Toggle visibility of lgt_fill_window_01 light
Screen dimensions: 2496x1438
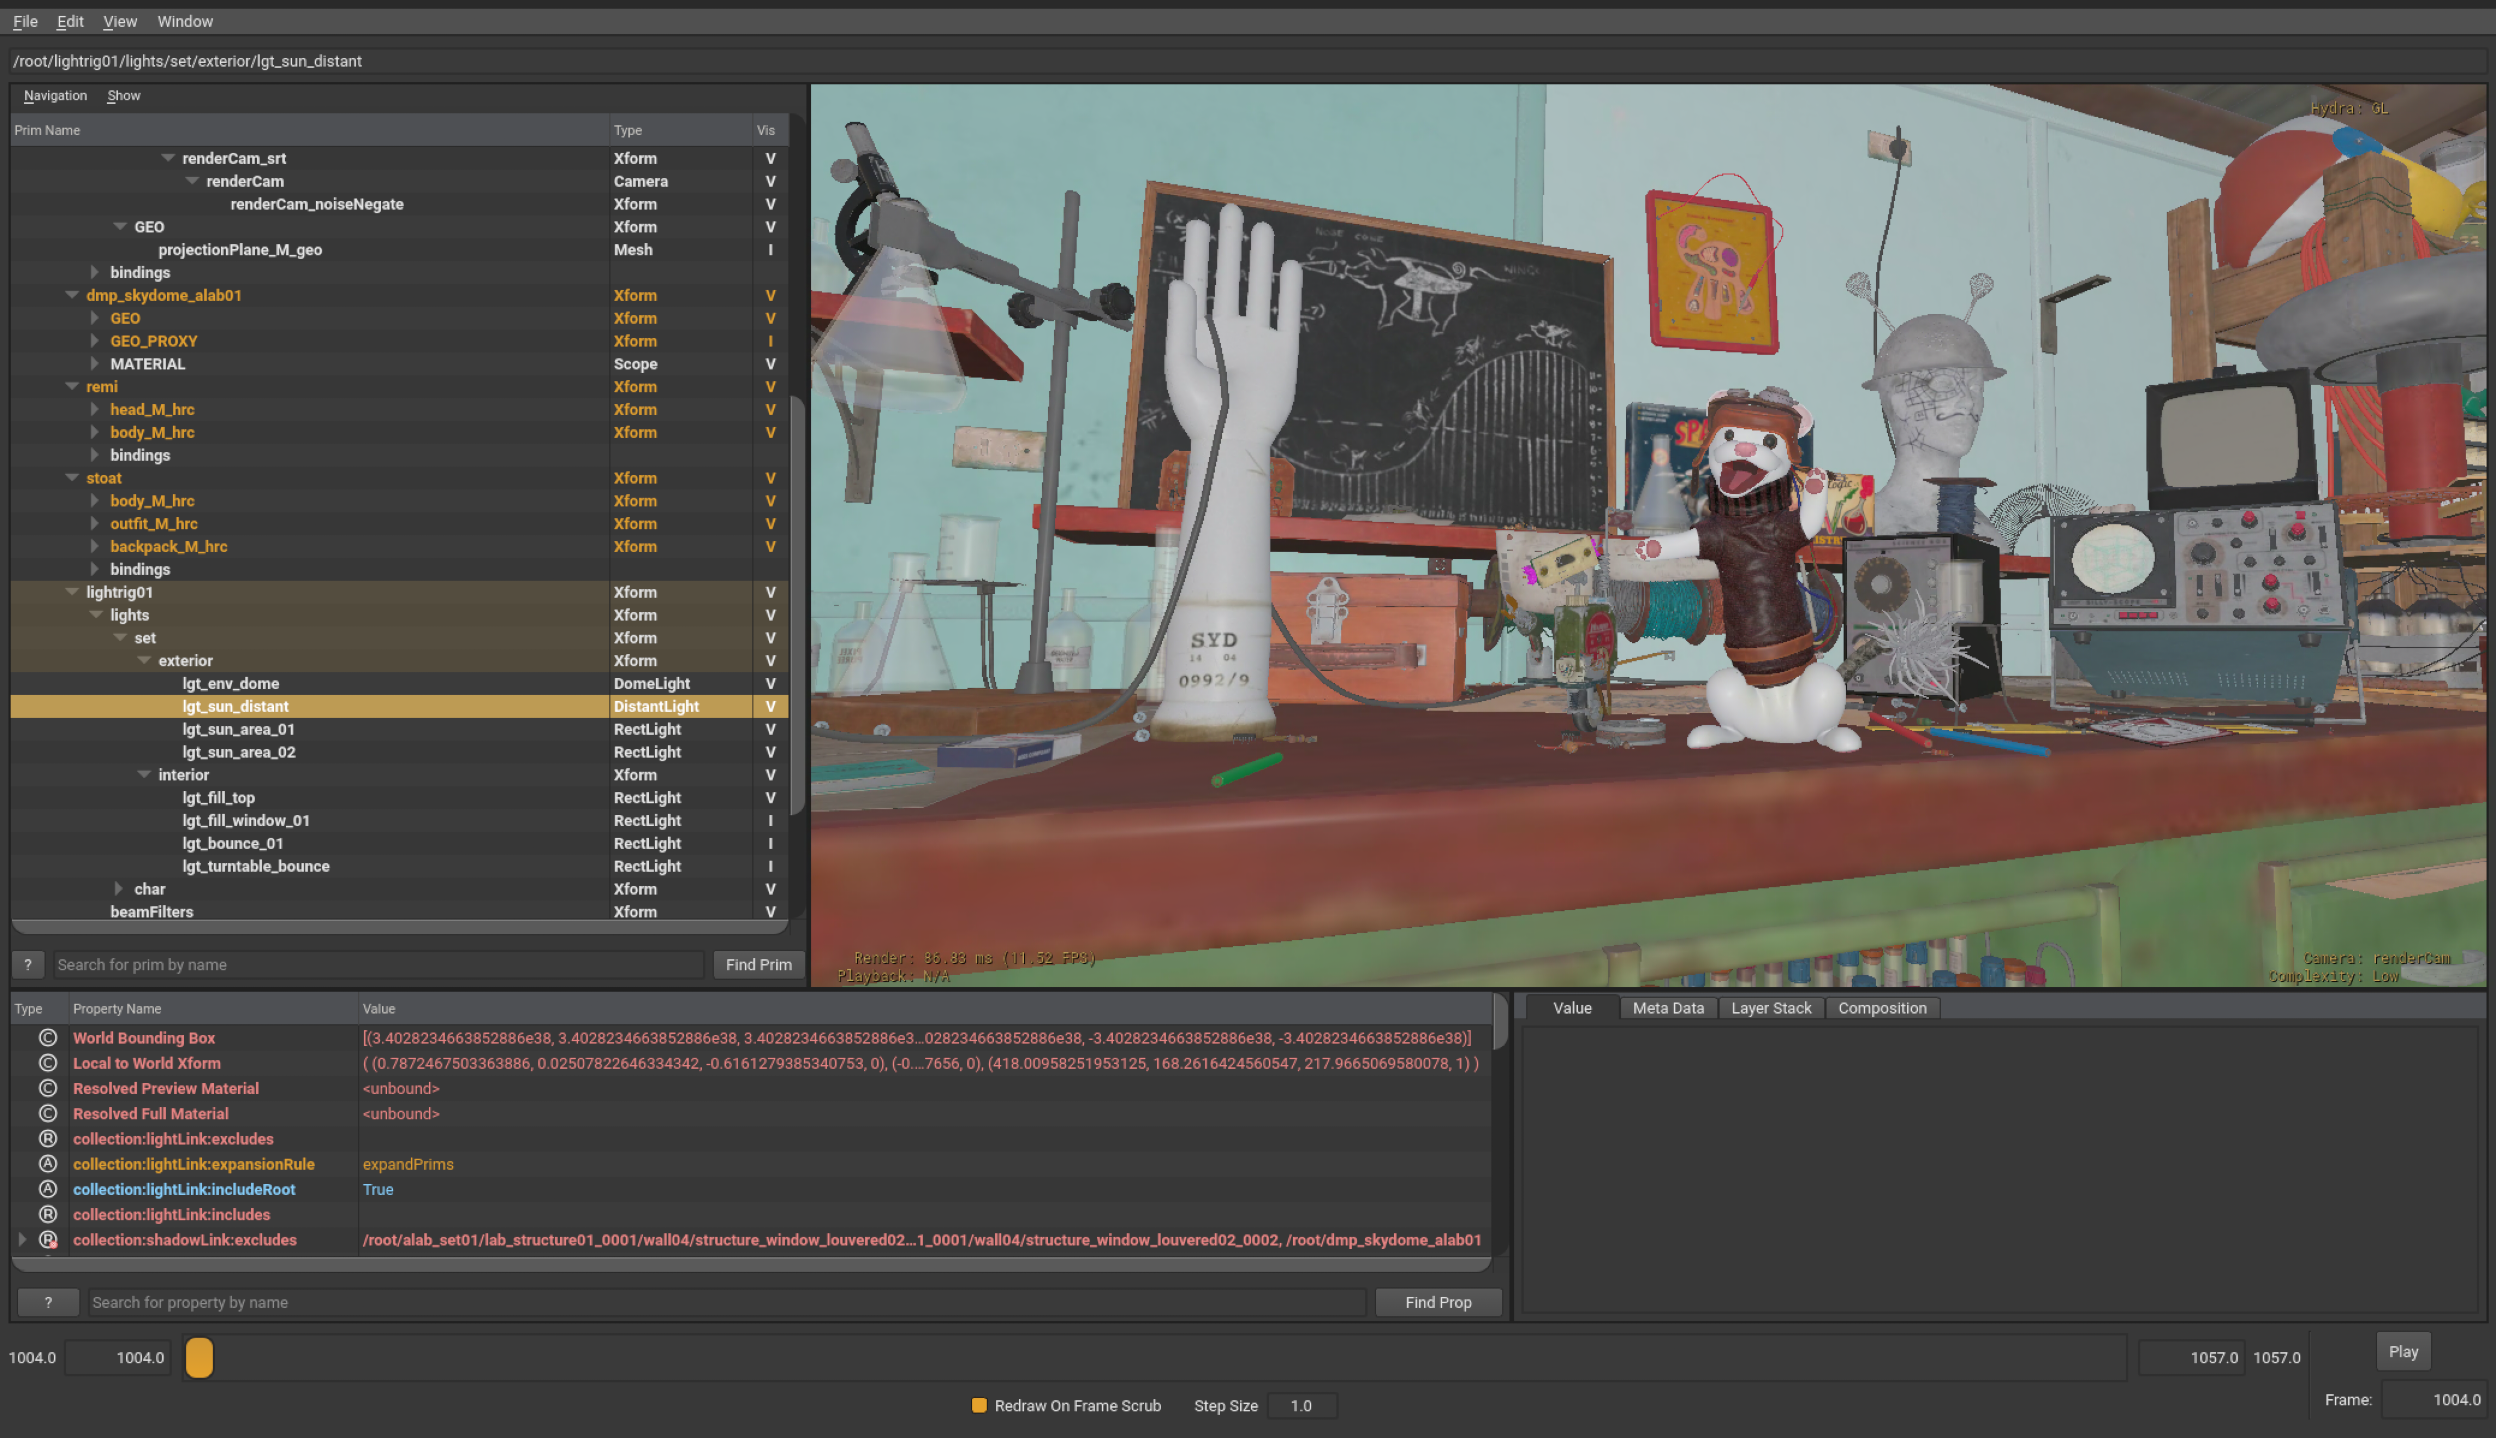tap(770, 821)
